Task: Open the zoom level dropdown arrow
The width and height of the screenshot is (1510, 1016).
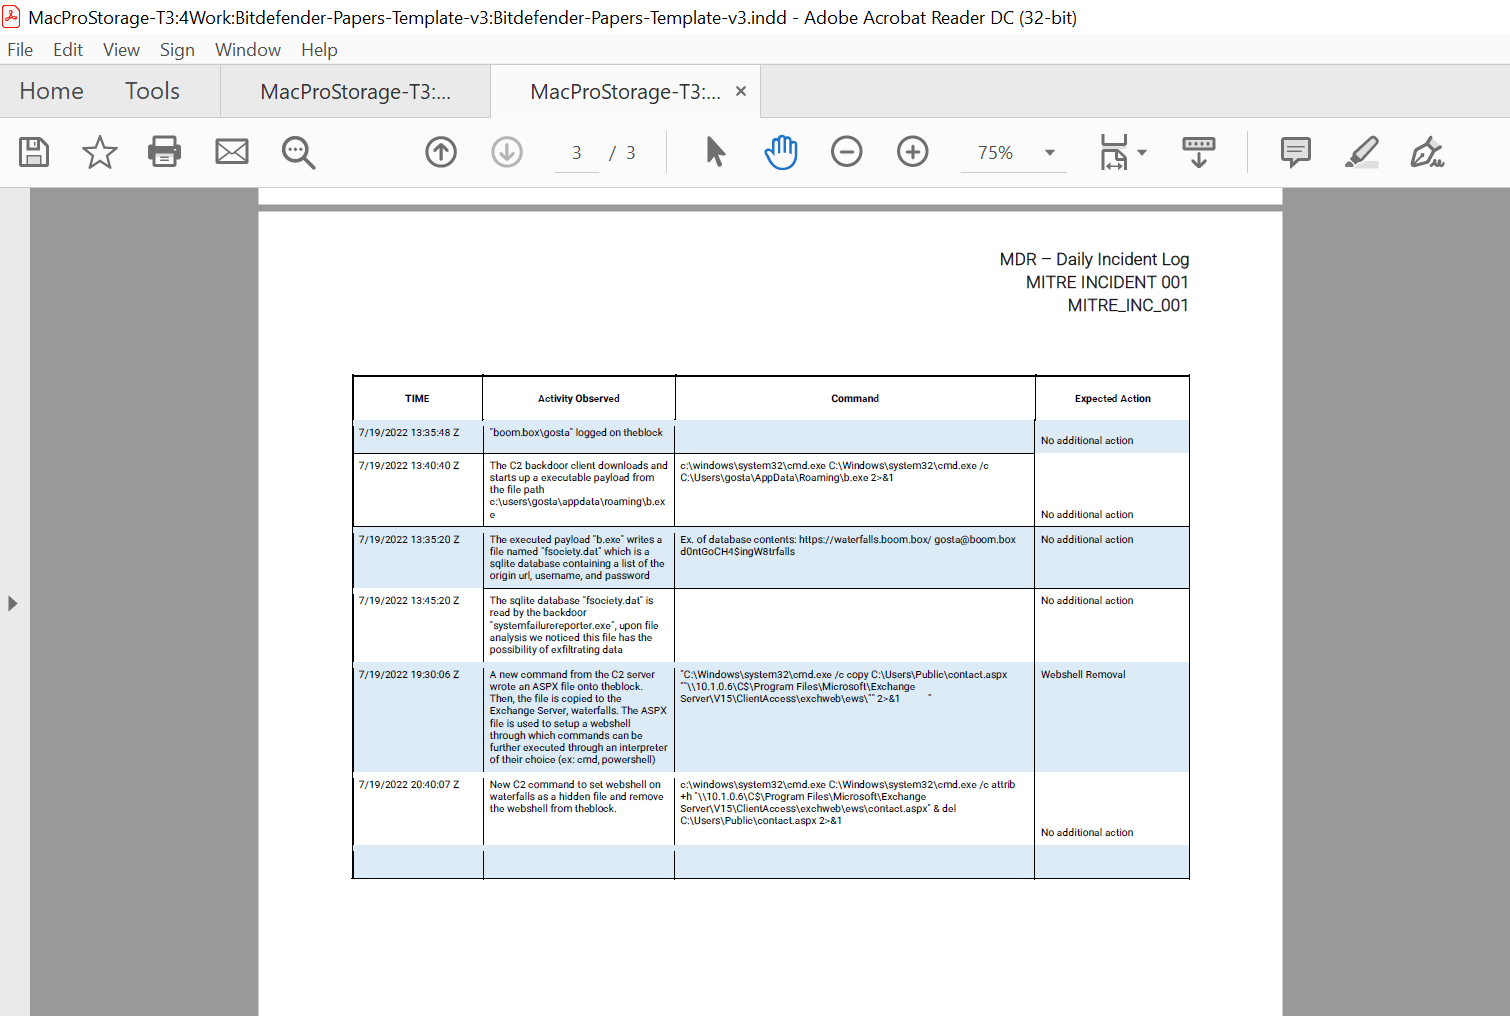Action: tap(1050, 153)
